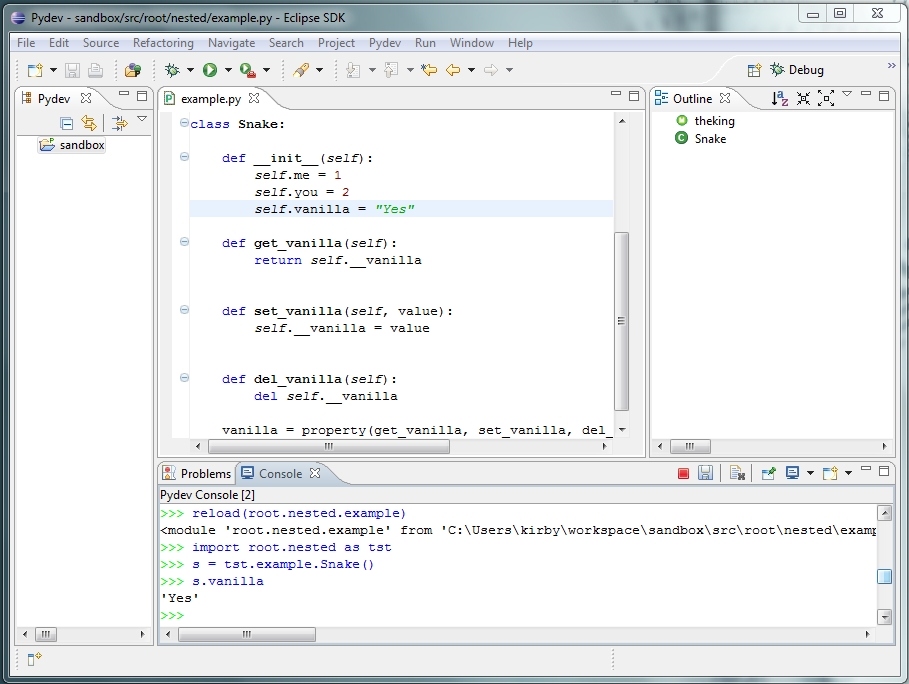Viewport: 909px width, 684px height.
Task: Switch to the Debug perspective
Action: pos(797,70)
